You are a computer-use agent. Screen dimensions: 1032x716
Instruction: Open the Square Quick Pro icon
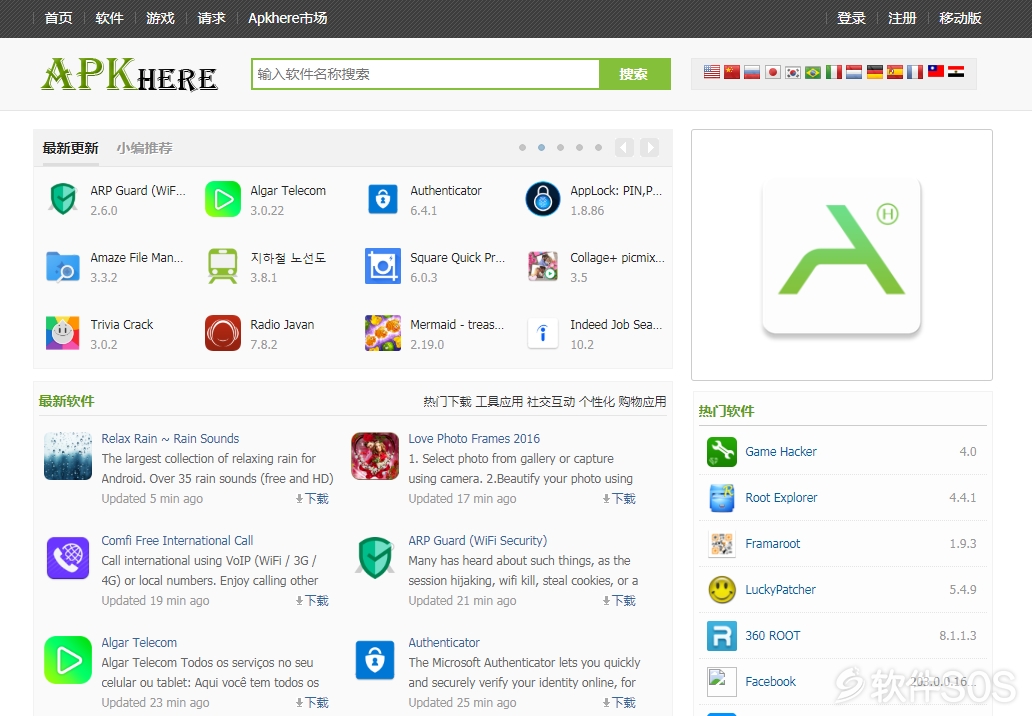pos(383,267)
